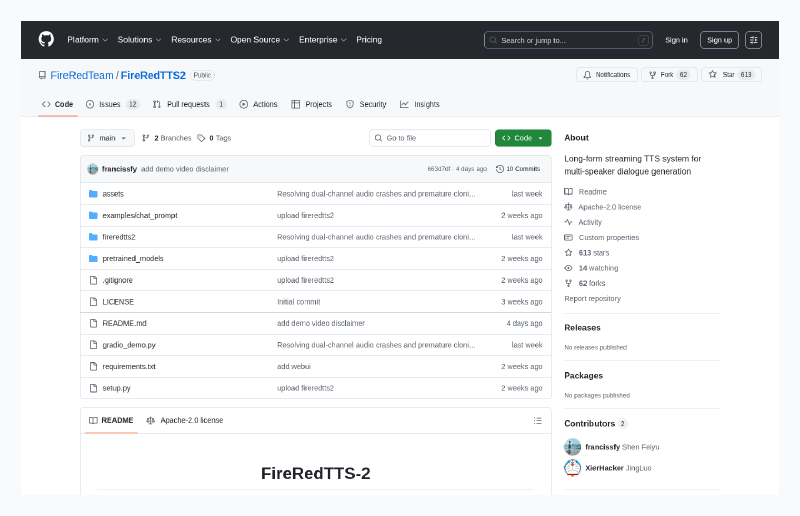Screen dimensions: 800x516
Task: Click the assets folder icon
Action: 93,193
